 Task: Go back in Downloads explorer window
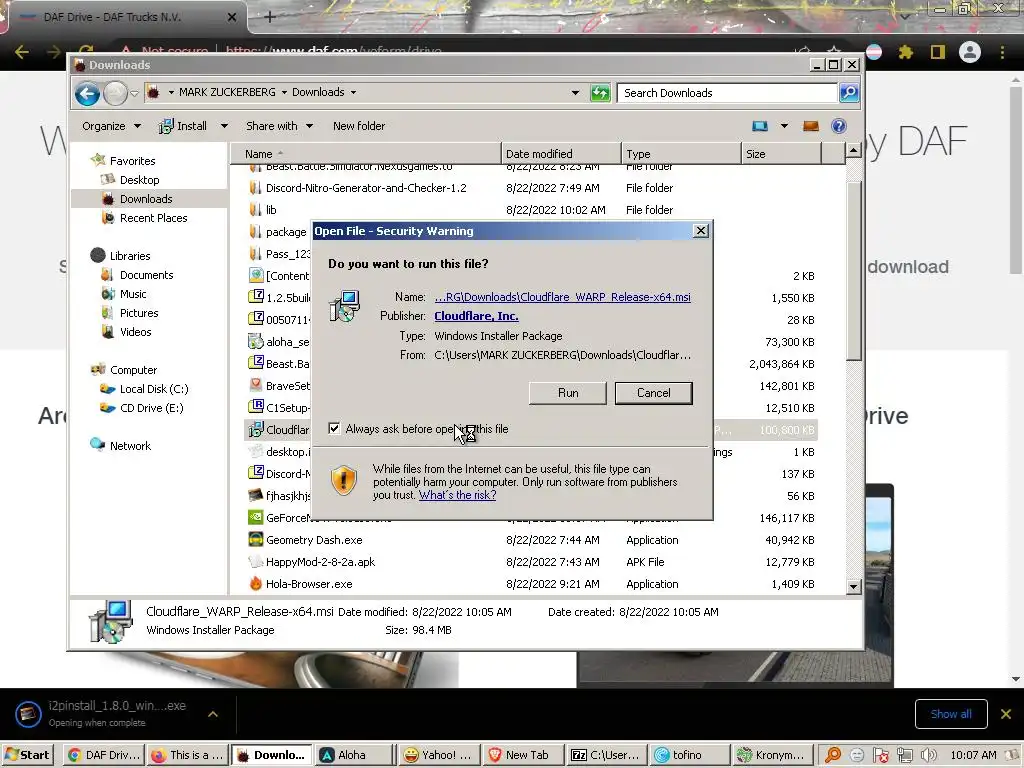point(87,93)
